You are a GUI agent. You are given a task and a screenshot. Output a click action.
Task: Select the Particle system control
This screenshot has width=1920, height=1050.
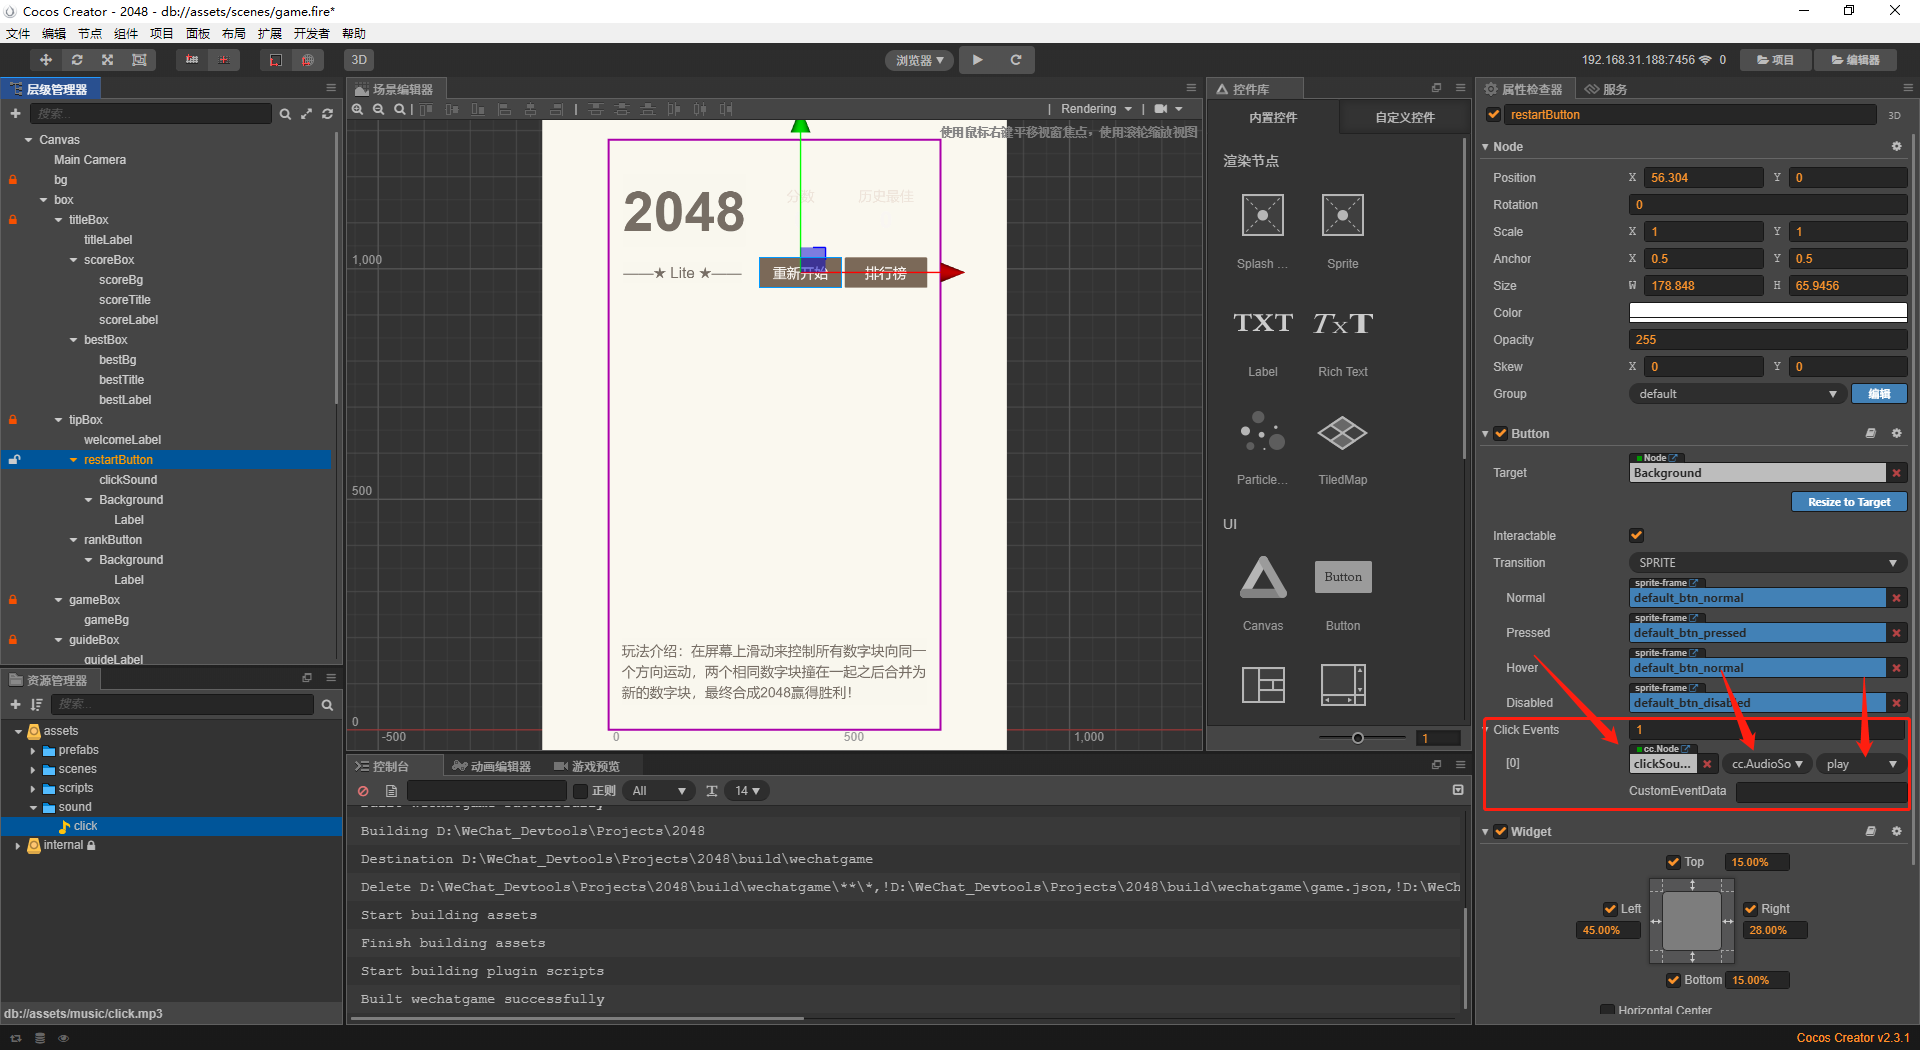coord(1262,432)
